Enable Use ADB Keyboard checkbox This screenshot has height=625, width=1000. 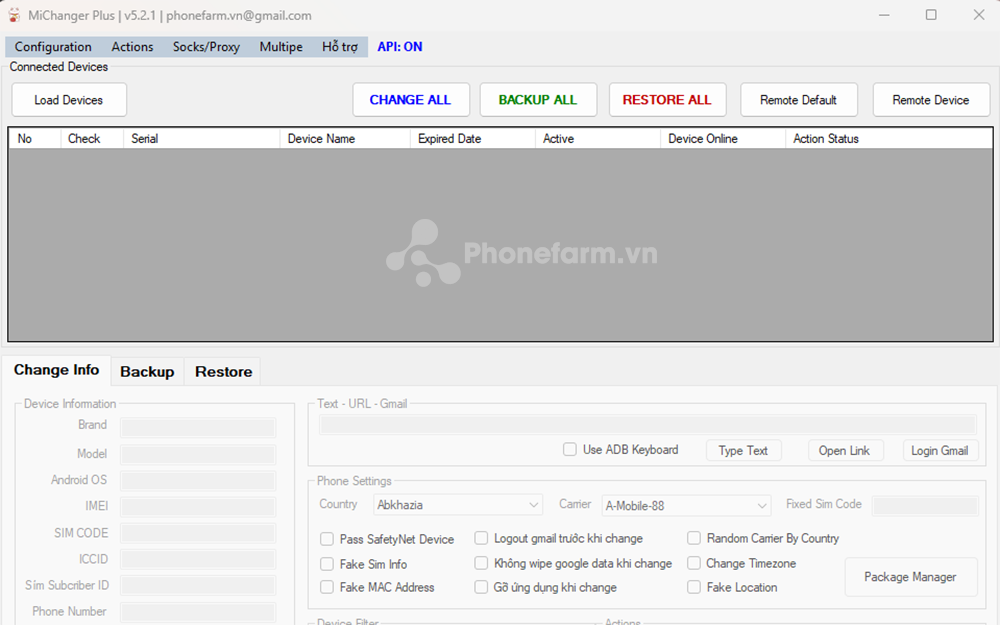coord(570,450)
